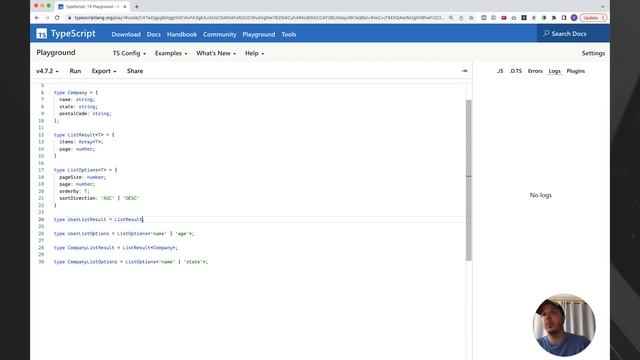This screenshot has width=640, height=360.
Task: Click the tab search chevron at top right
Action: tap(603, 7)
